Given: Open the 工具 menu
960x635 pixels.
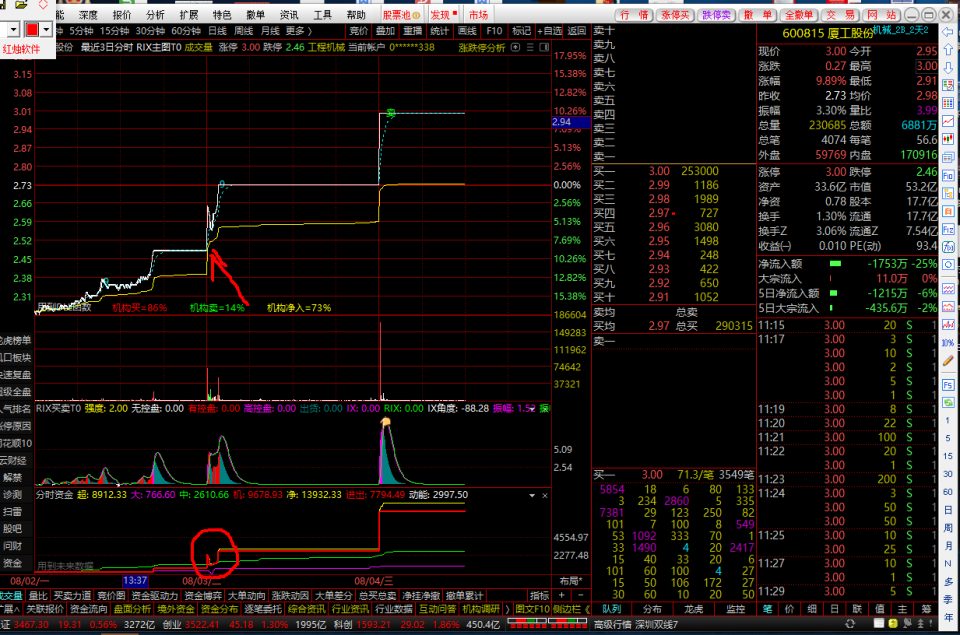Looking at the screenshot, I should point(323,15).
